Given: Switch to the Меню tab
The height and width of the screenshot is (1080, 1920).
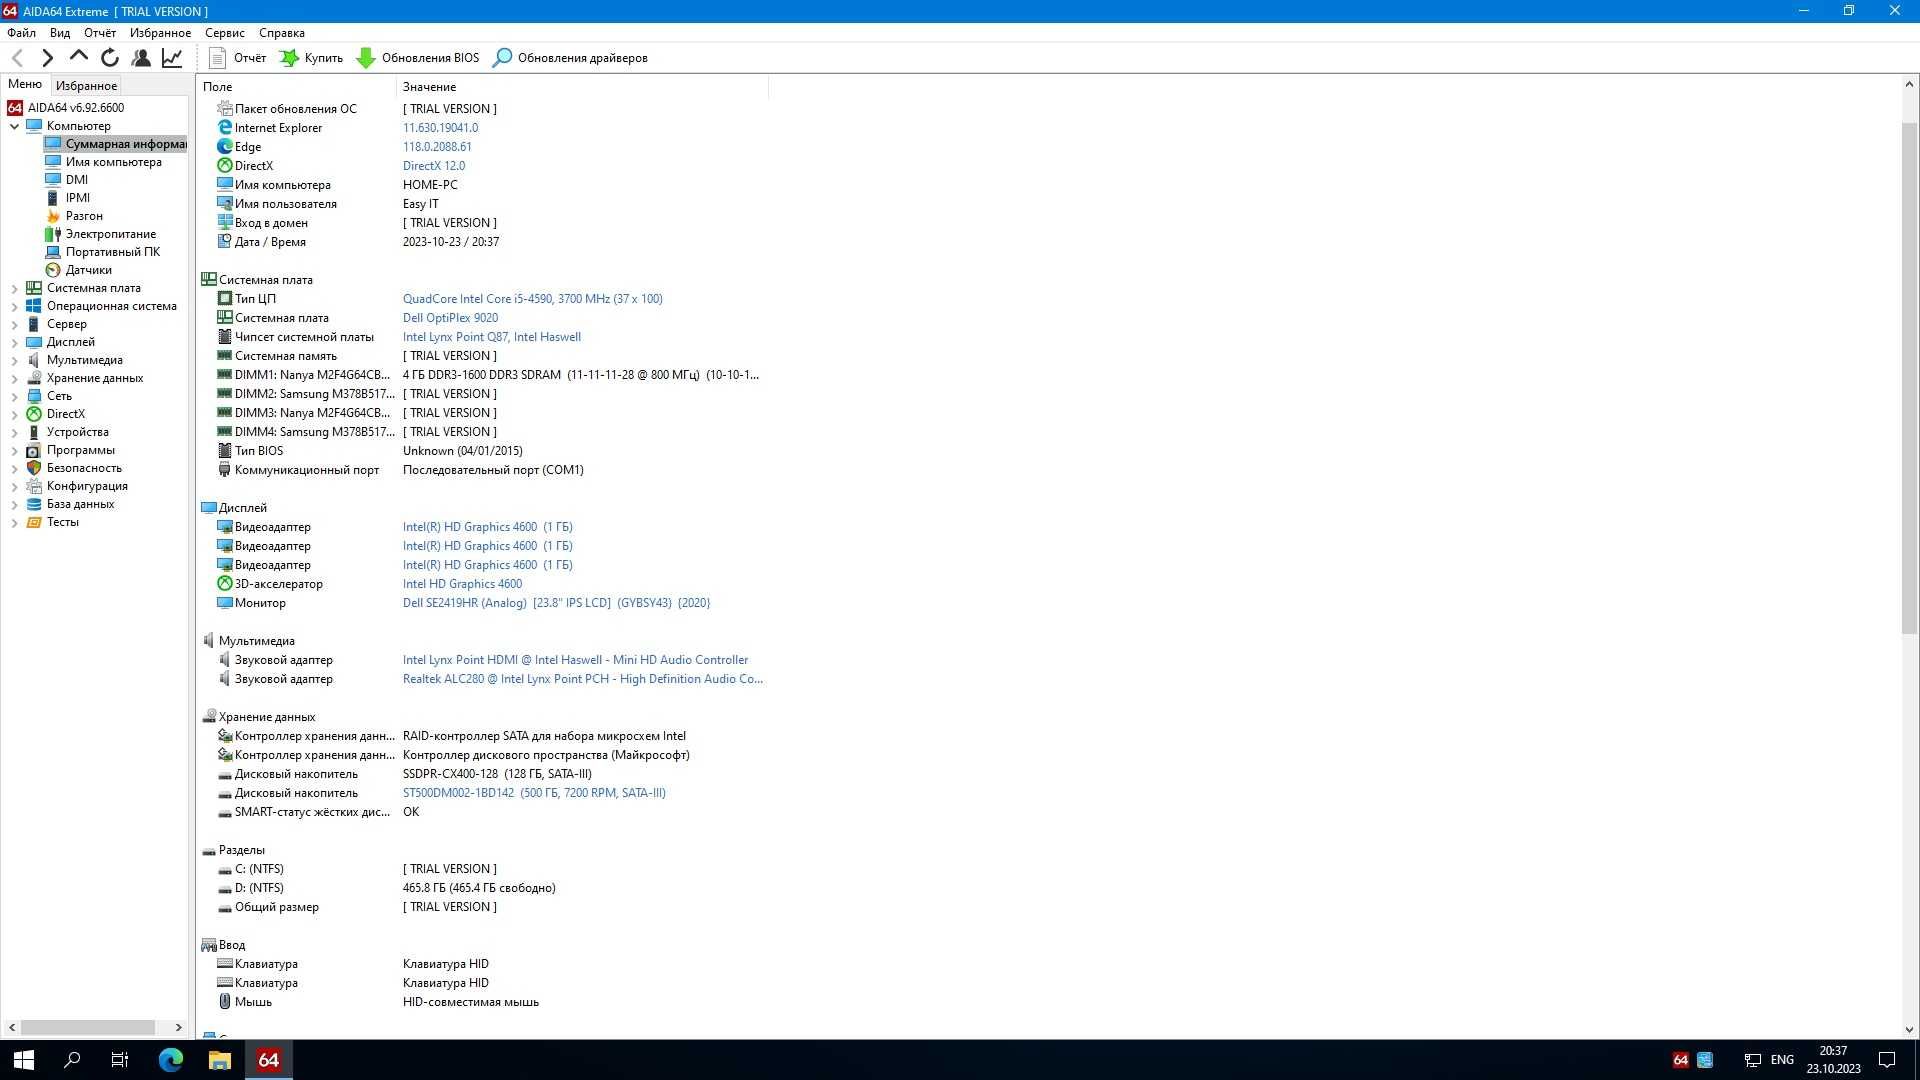Looking at the screenshot, I should (x=25, y=84).
